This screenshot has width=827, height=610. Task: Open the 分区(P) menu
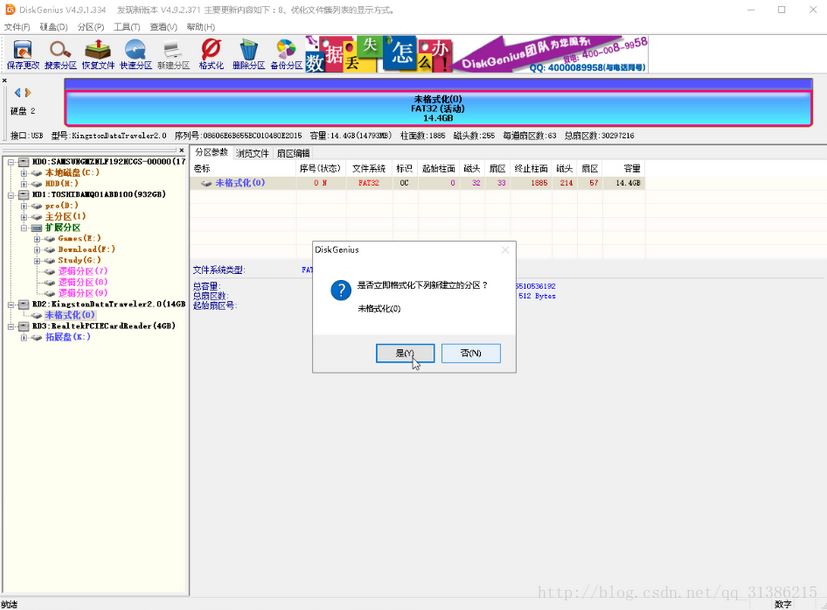pos(90,27)
